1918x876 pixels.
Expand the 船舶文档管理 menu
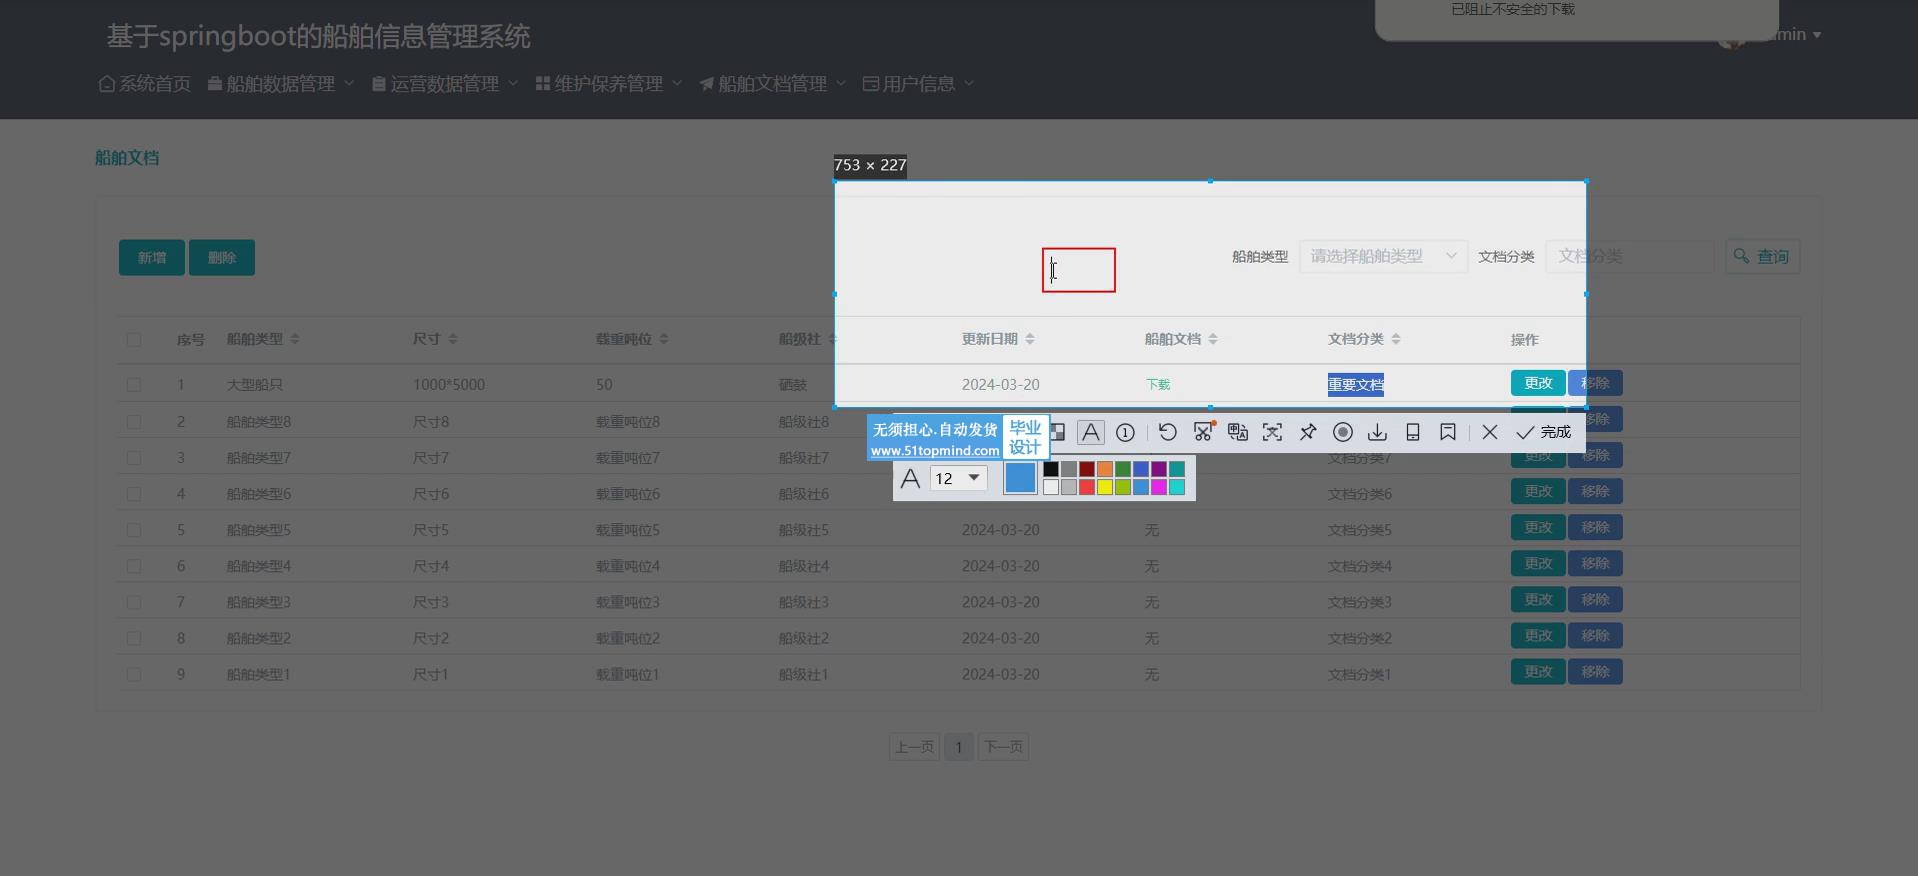click(773, 84)
